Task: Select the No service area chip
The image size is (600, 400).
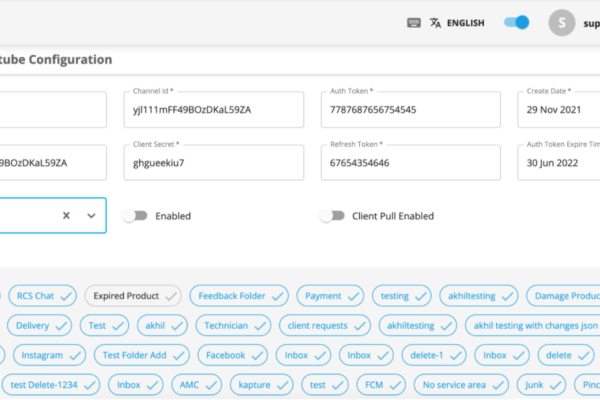Action: click(x=461, y=385)
